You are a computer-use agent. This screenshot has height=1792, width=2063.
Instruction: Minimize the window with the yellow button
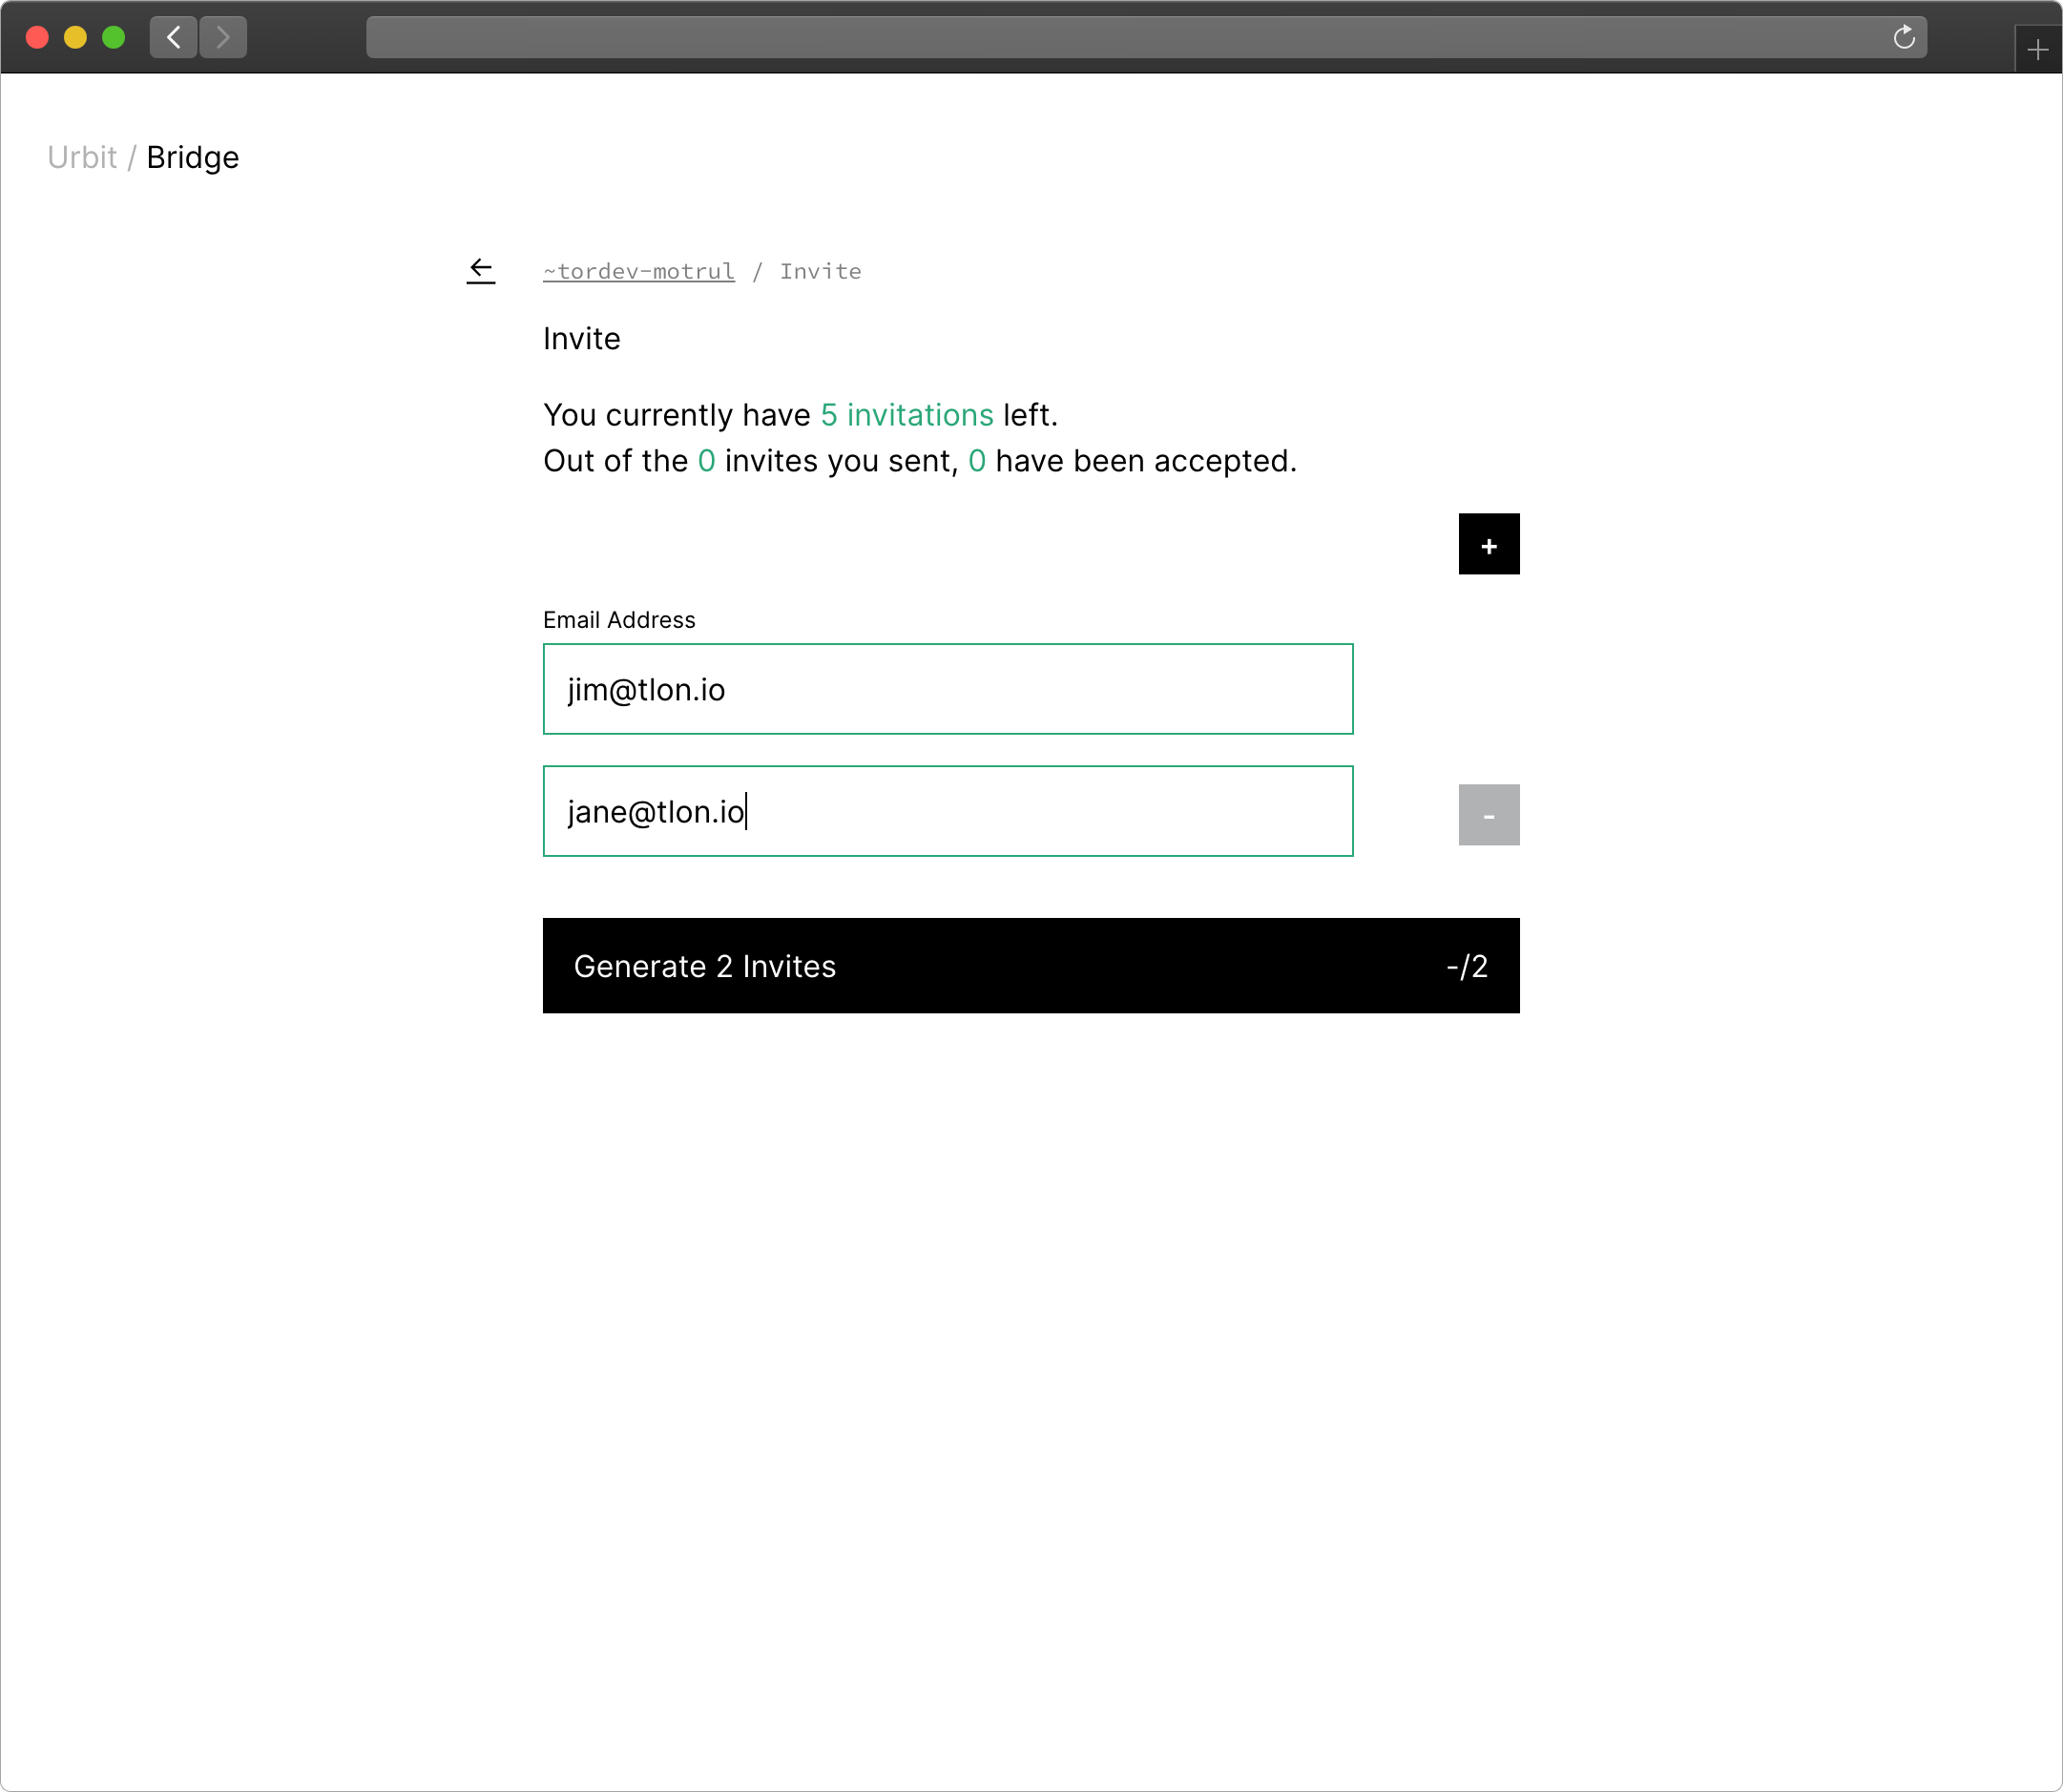click(x=75, y=38)
